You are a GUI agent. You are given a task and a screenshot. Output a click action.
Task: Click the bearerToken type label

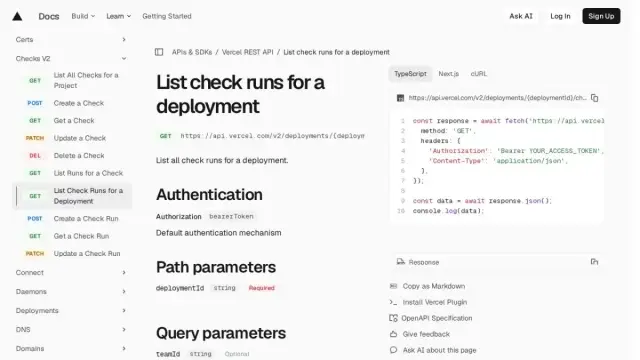[231, 216]
